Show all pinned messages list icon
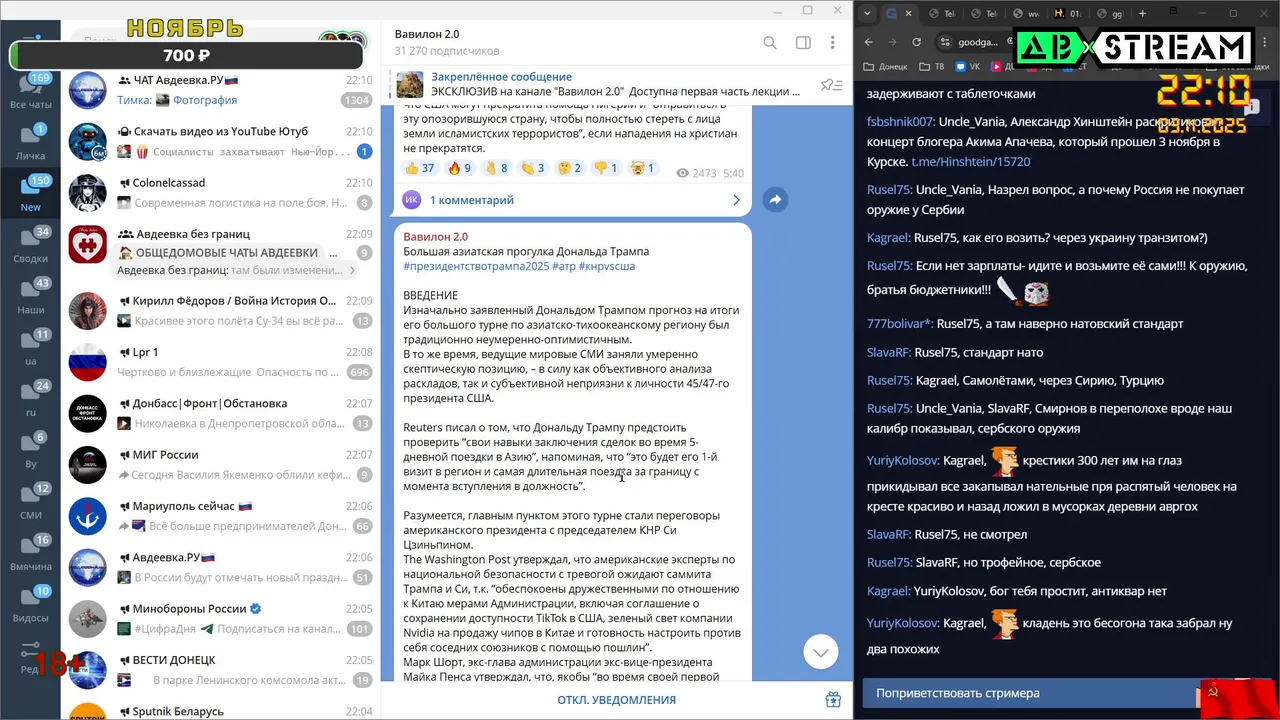 point(831,85)
